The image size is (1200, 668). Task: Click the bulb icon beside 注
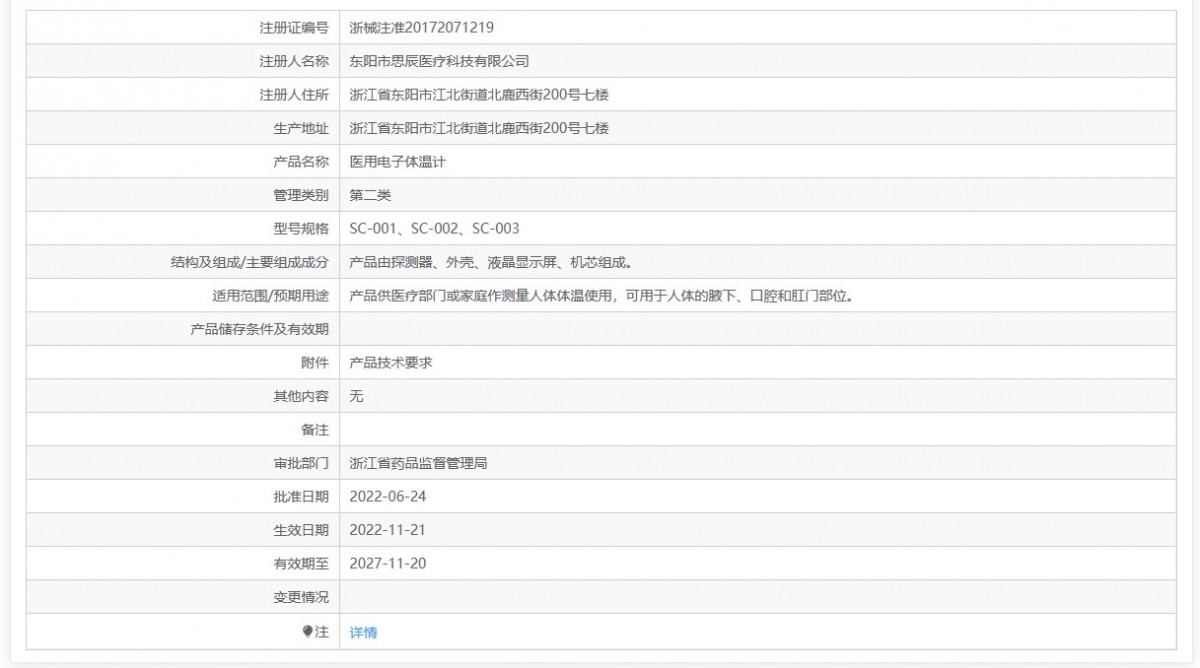[x=309, y=631]
